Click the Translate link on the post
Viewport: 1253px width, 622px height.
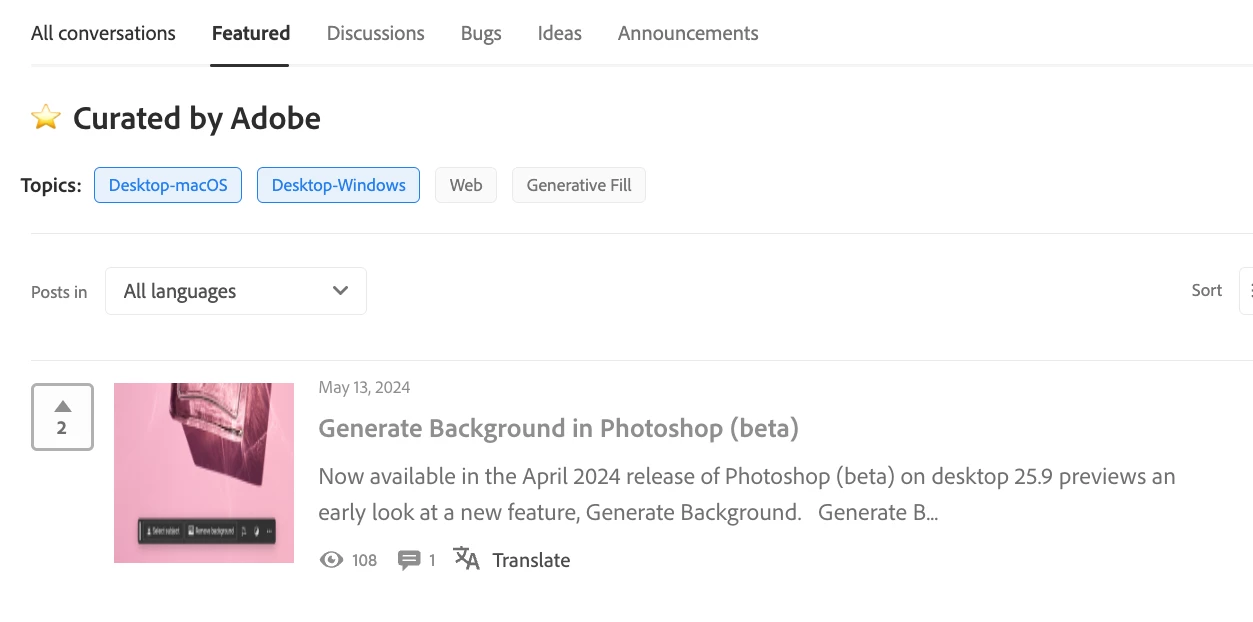click(531, 560)
